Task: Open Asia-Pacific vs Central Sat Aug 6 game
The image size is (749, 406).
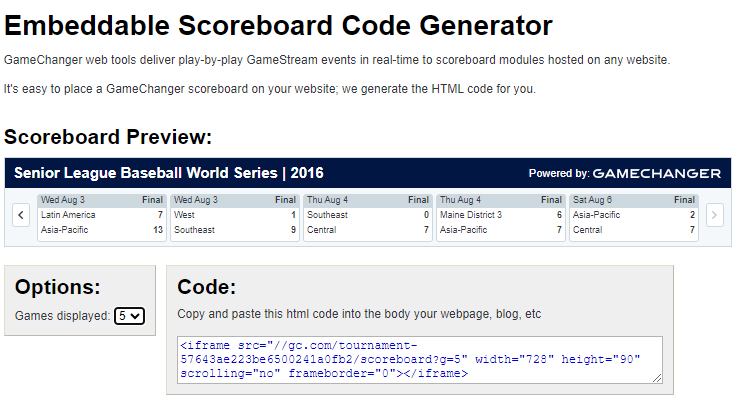Action: pos(633,217)
